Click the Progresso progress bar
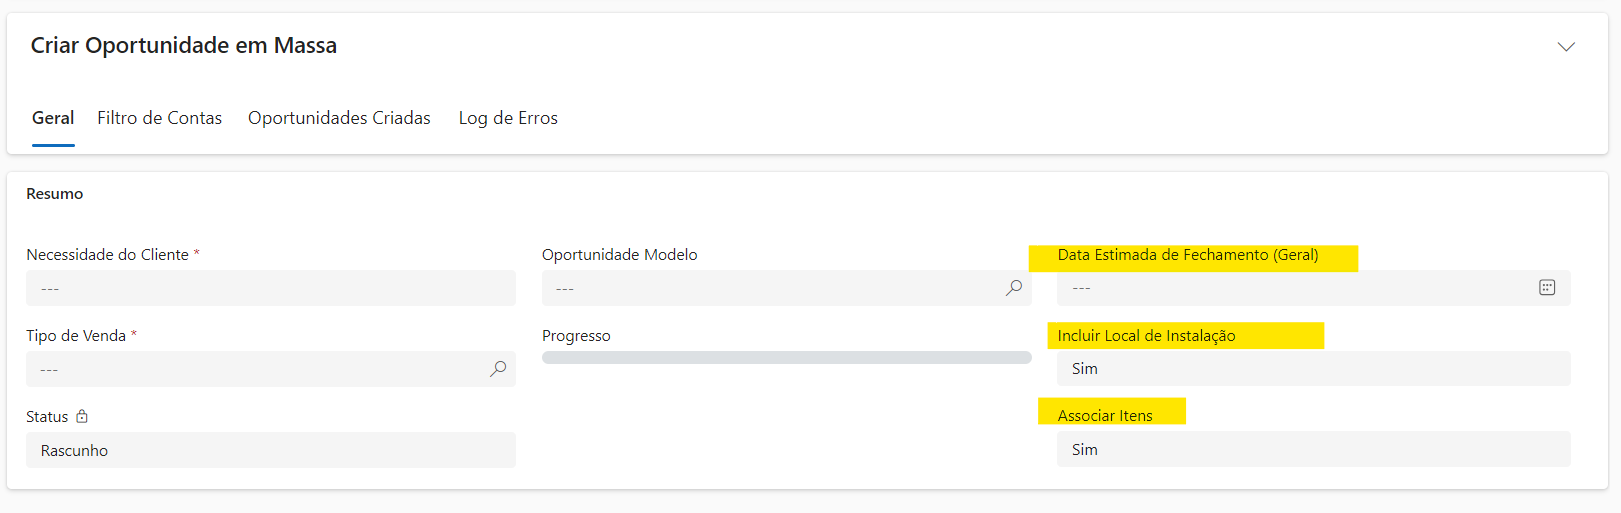 [x=786, y=357]
